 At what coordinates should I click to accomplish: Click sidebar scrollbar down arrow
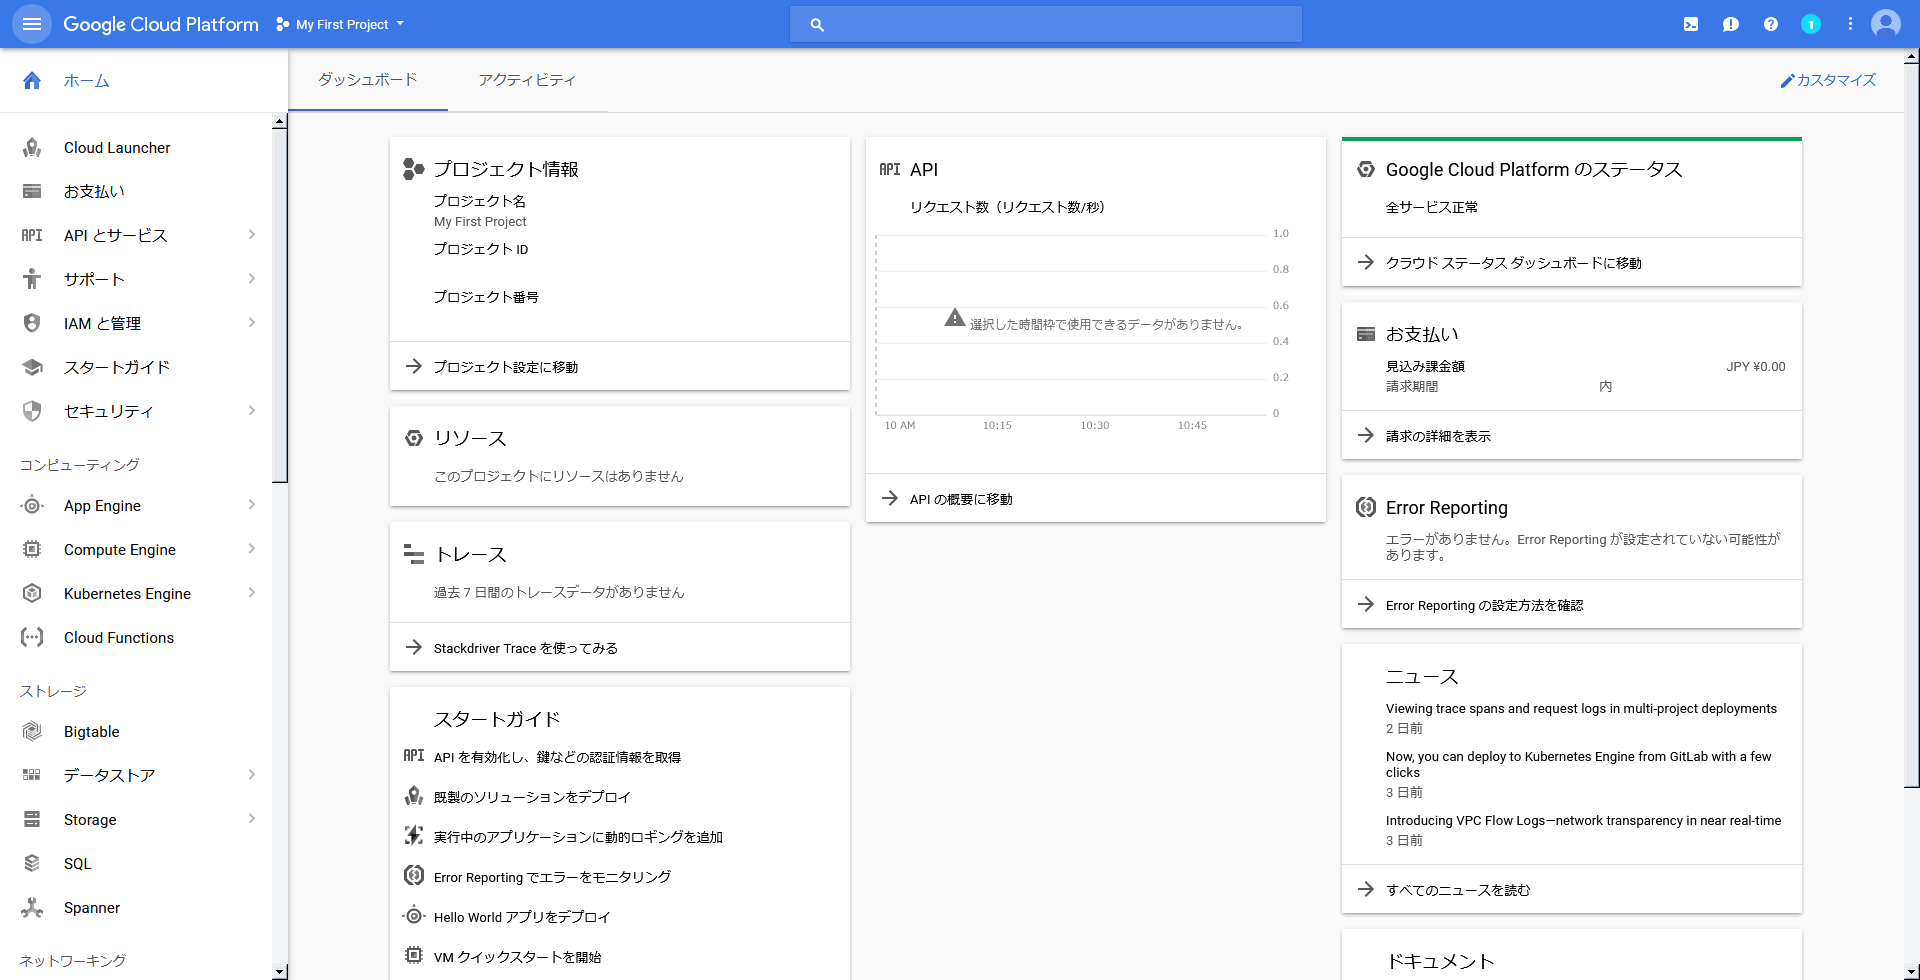[x=280, y=972]
